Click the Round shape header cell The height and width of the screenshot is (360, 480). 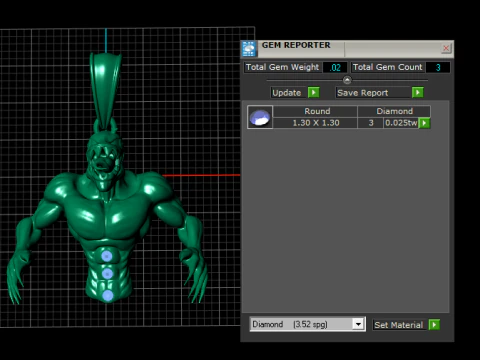pyautogui.click(x=317, y=111)
